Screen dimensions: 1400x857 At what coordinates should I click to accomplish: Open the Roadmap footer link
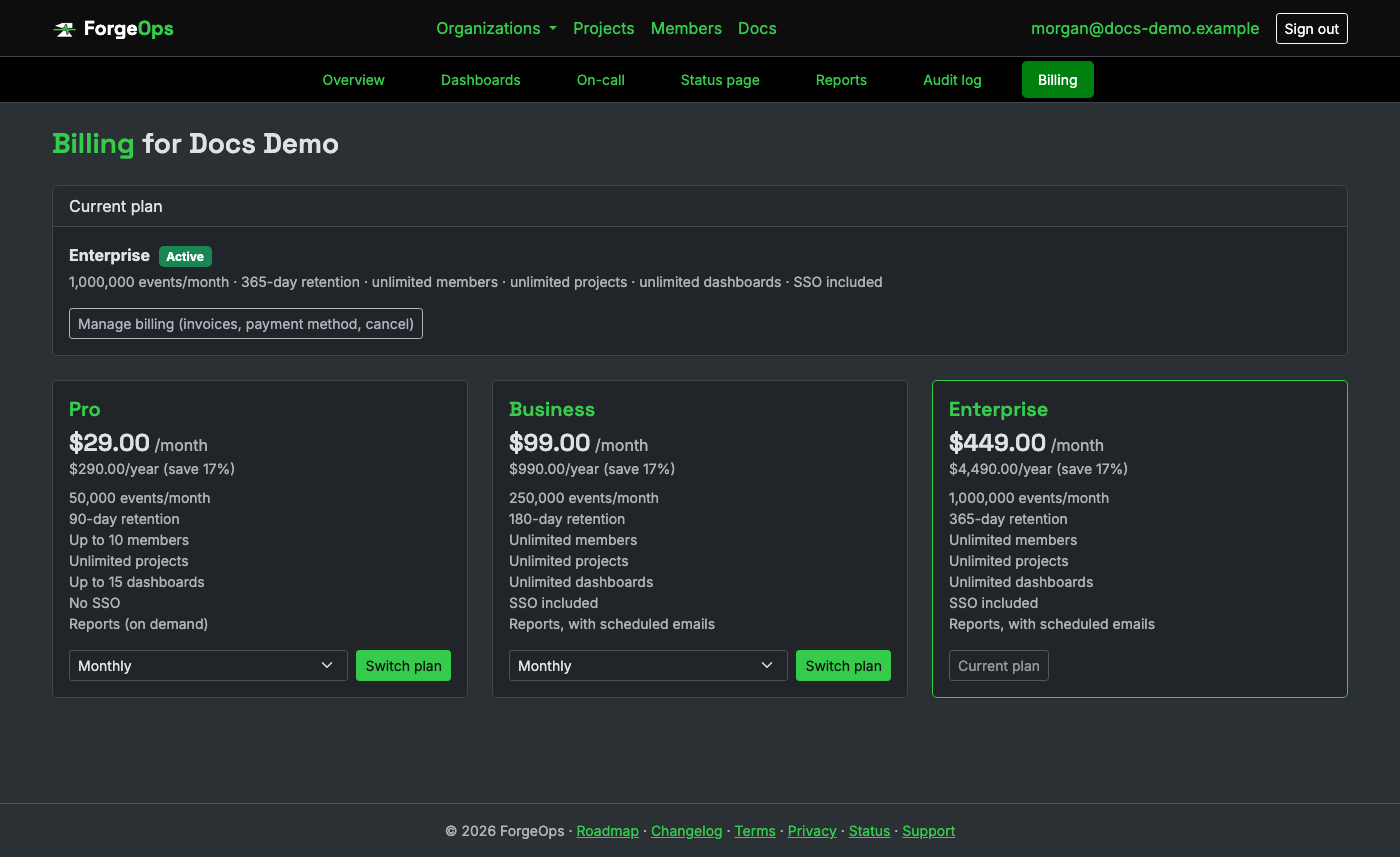click(x=607, y=831)
